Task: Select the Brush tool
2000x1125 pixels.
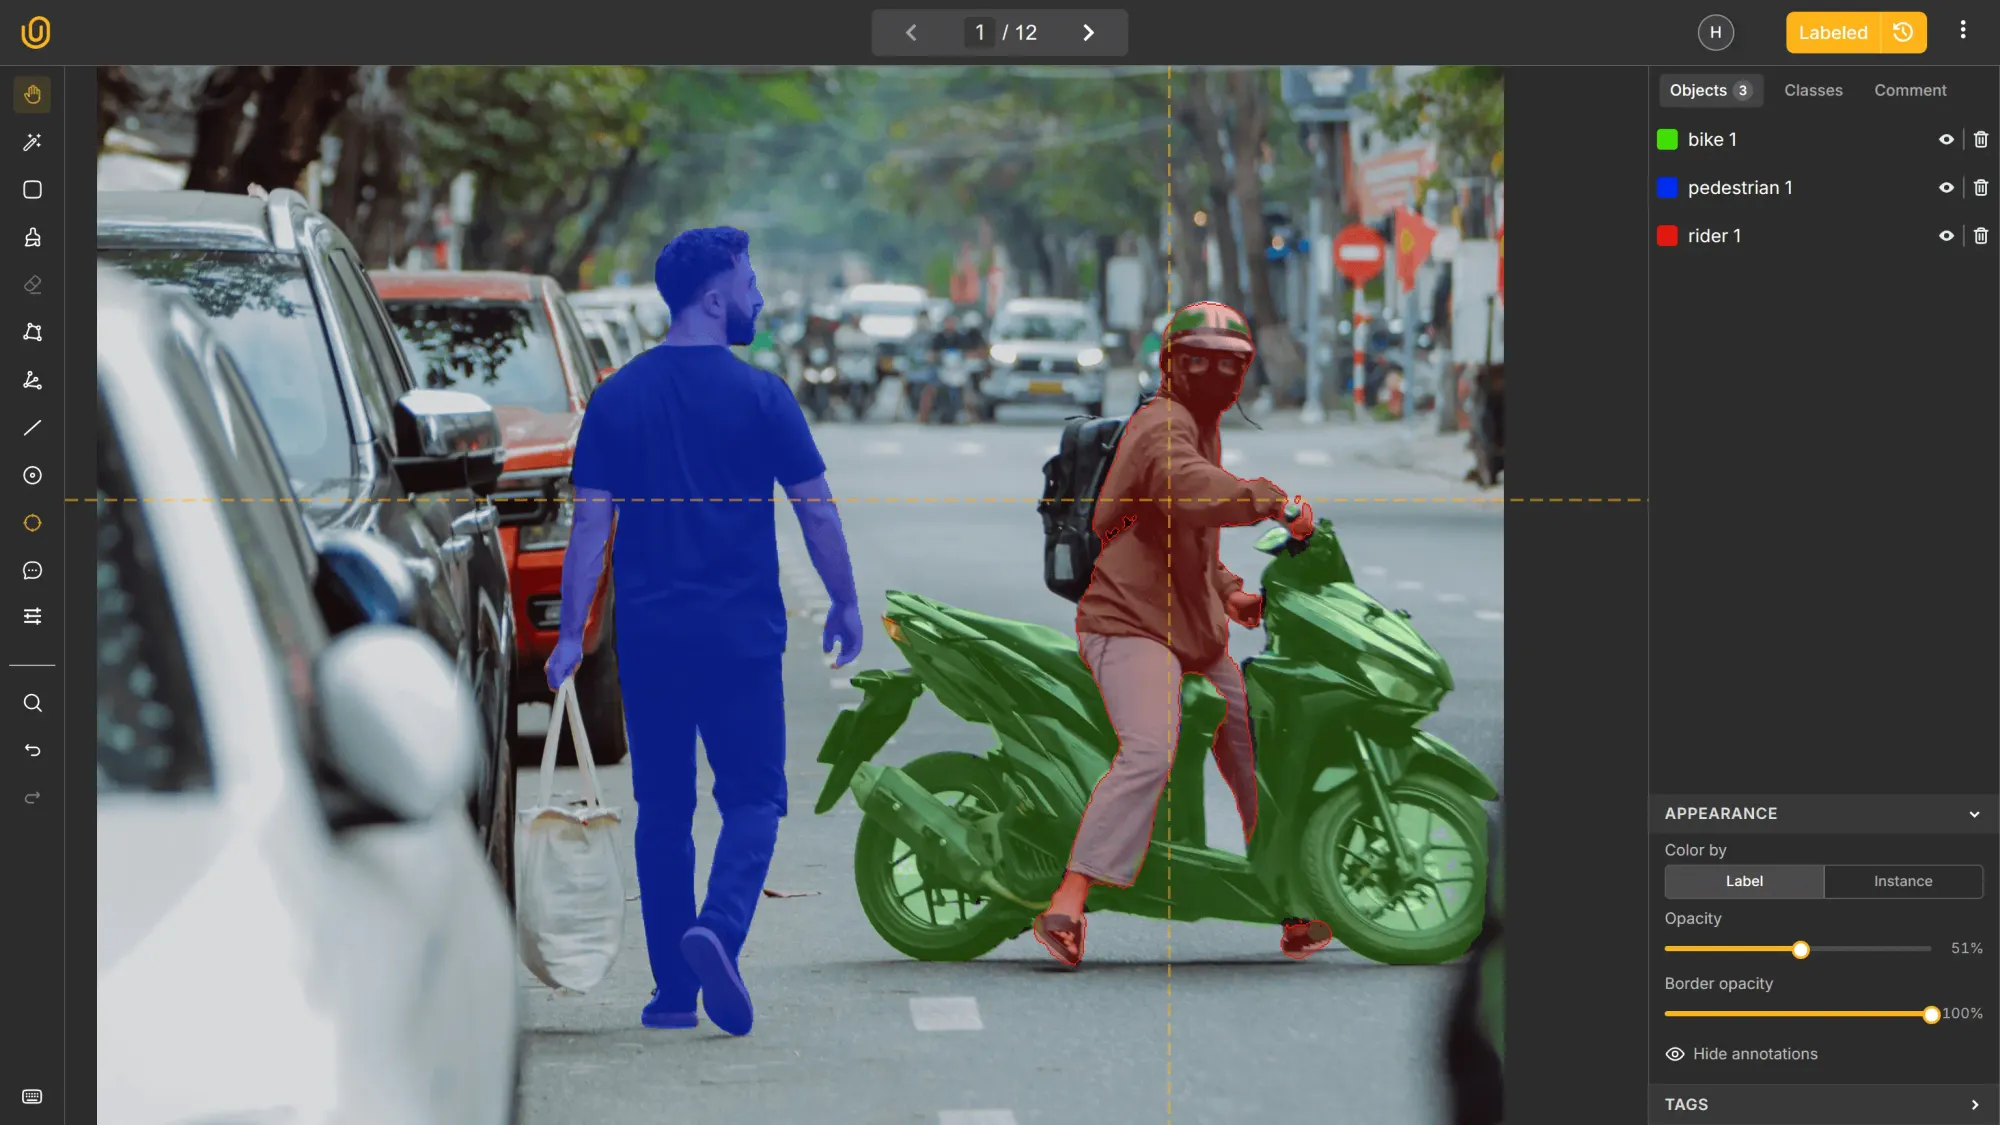Action: [x=32, y=237]
